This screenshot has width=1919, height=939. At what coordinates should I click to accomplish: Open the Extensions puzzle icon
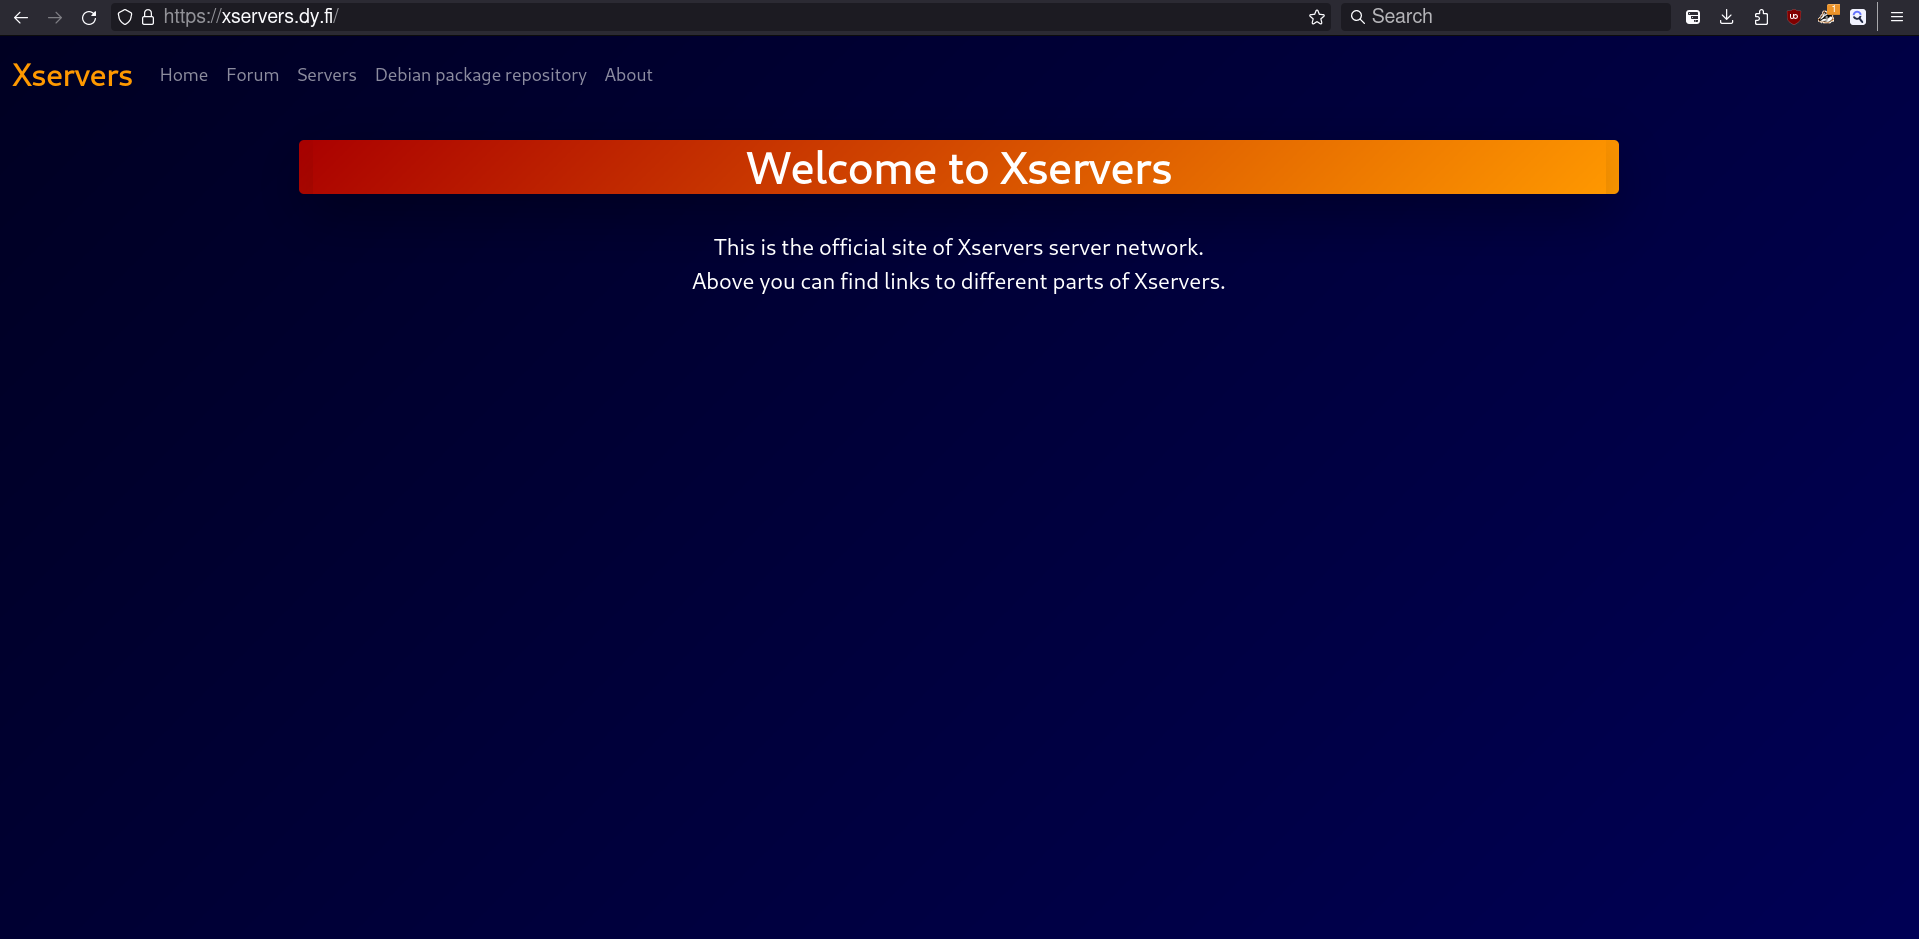(x=1761, y=17)
